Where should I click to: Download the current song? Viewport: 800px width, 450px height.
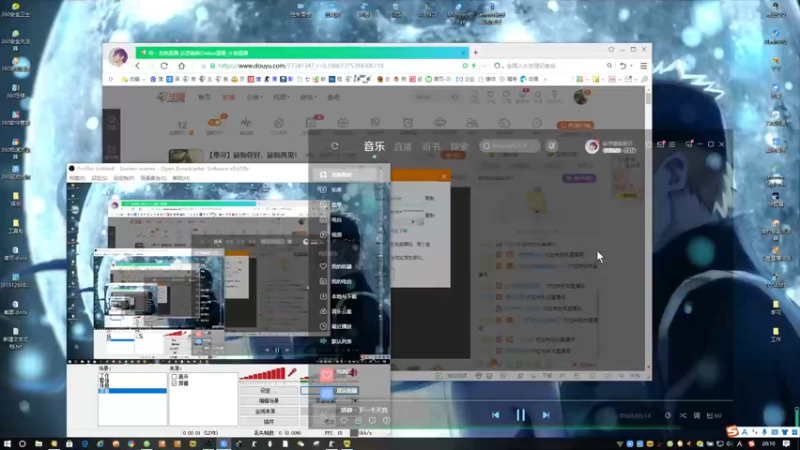358,421
